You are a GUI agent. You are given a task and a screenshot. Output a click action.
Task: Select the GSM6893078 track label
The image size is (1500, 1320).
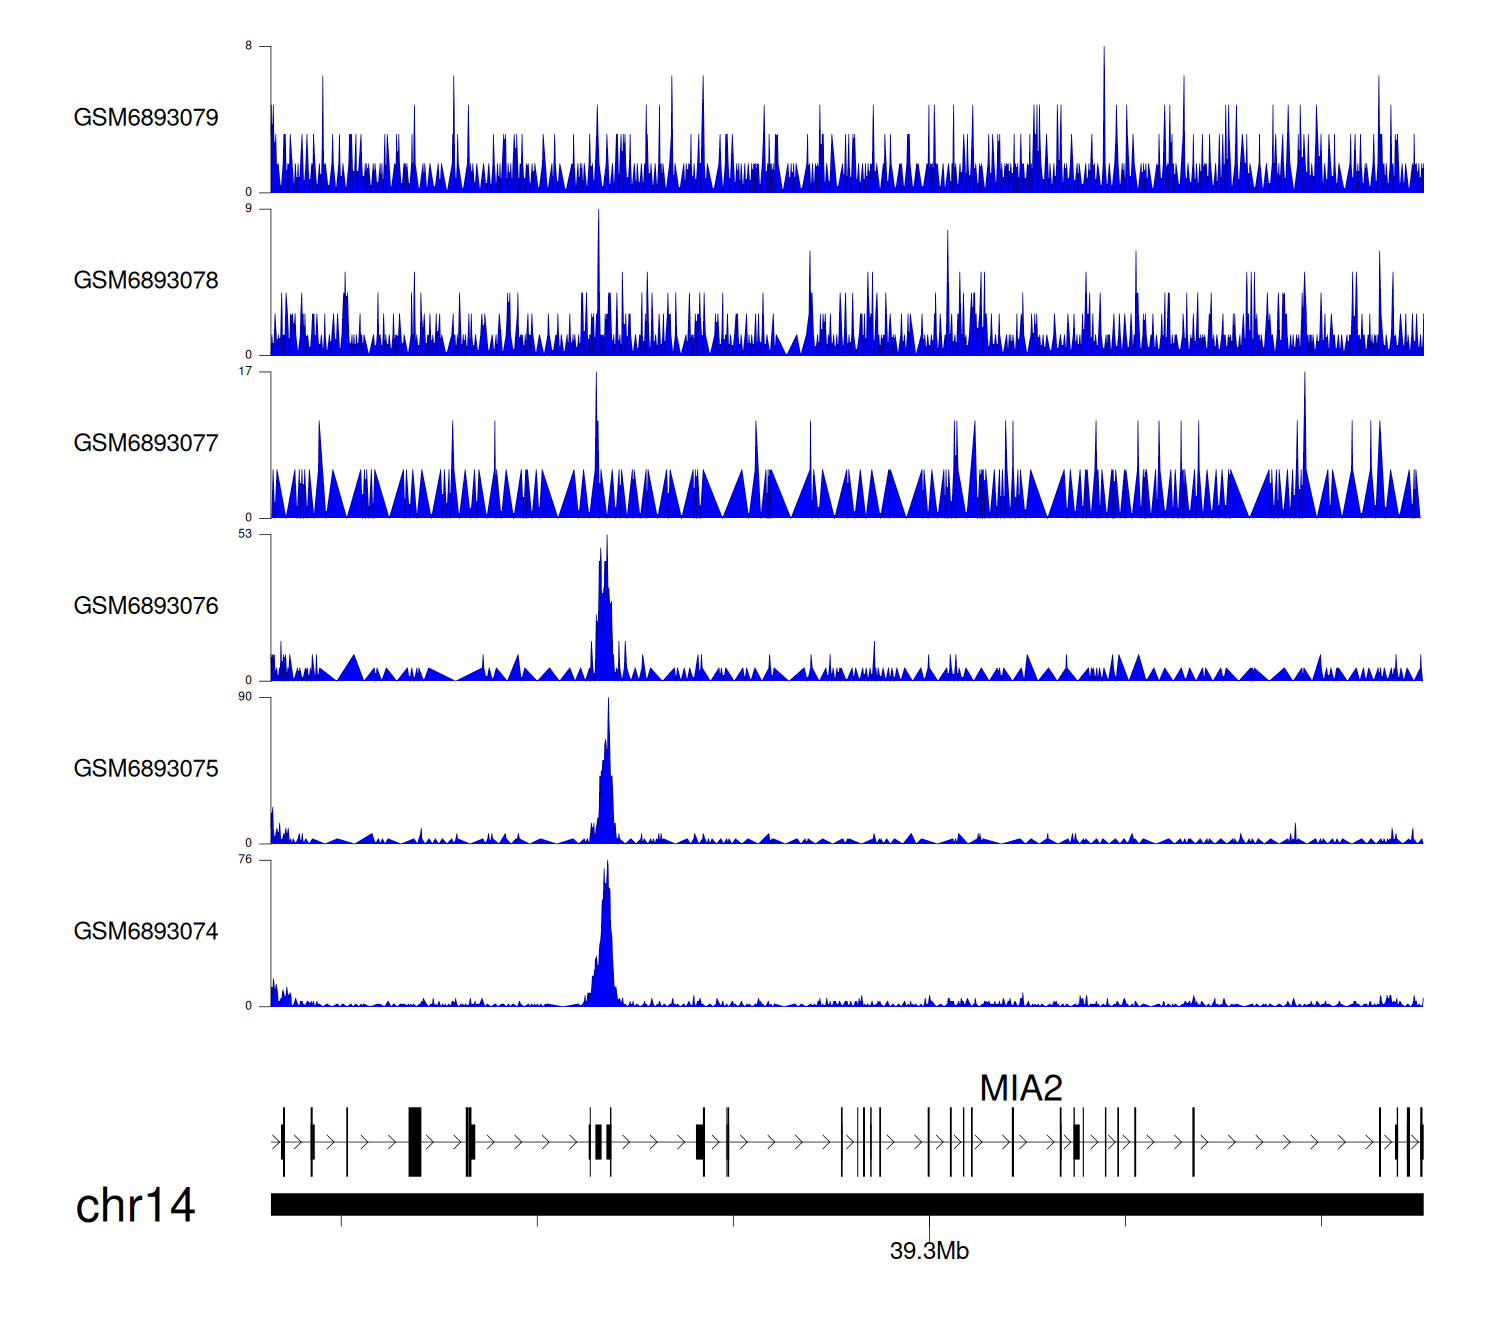146,281
